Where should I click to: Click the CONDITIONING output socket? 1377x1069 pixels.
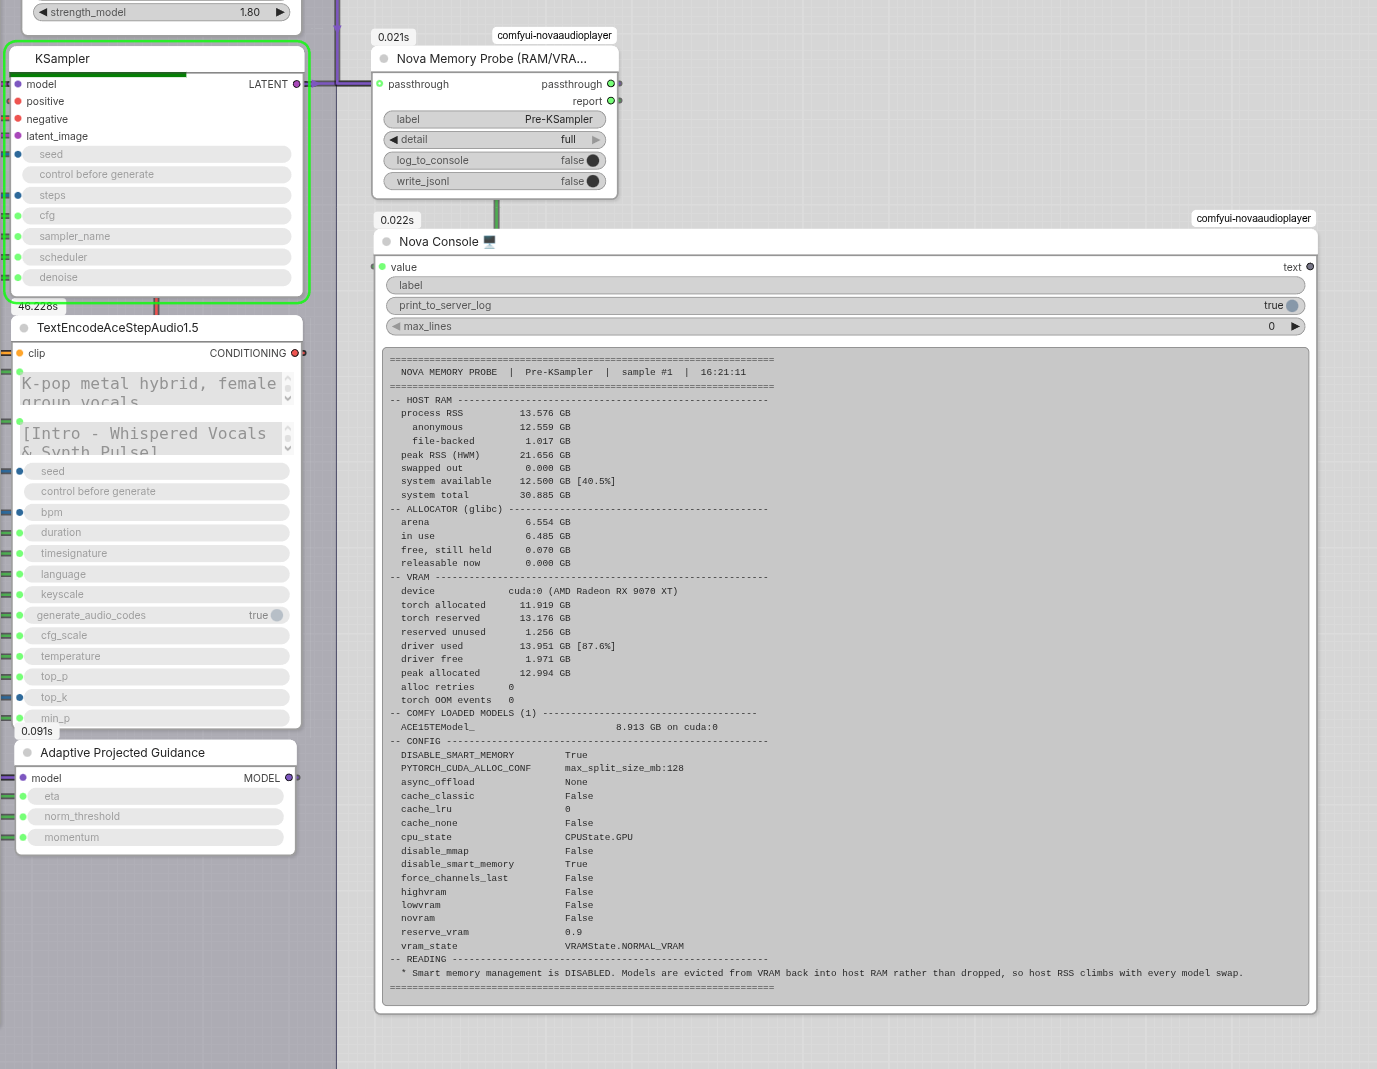(x=295, y=353)
